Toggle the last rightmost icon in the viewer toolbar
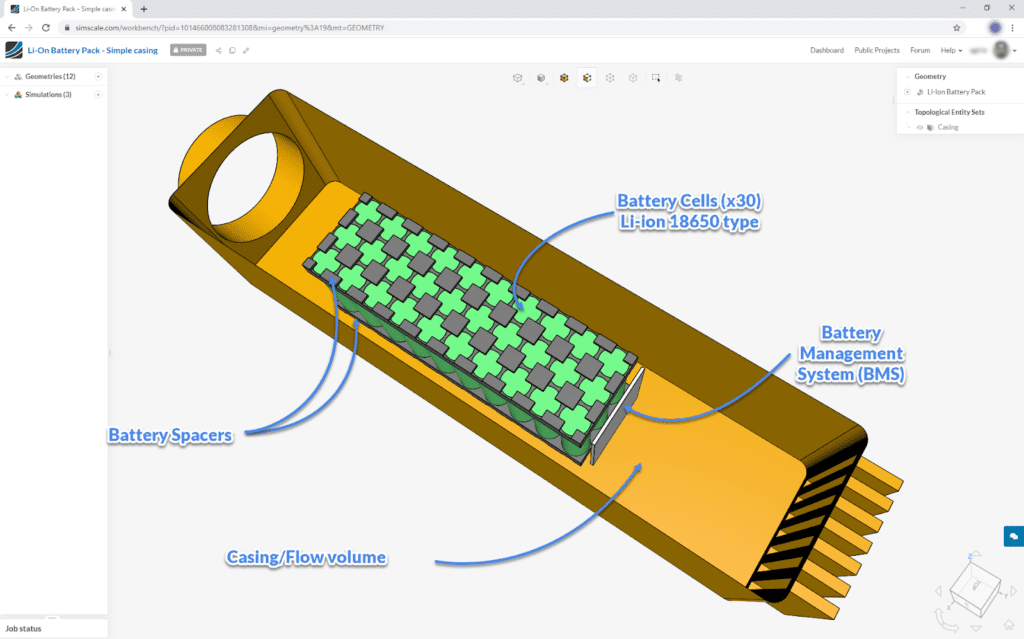Viewport: 1024px width, 639px height. [x=678, y=77]
